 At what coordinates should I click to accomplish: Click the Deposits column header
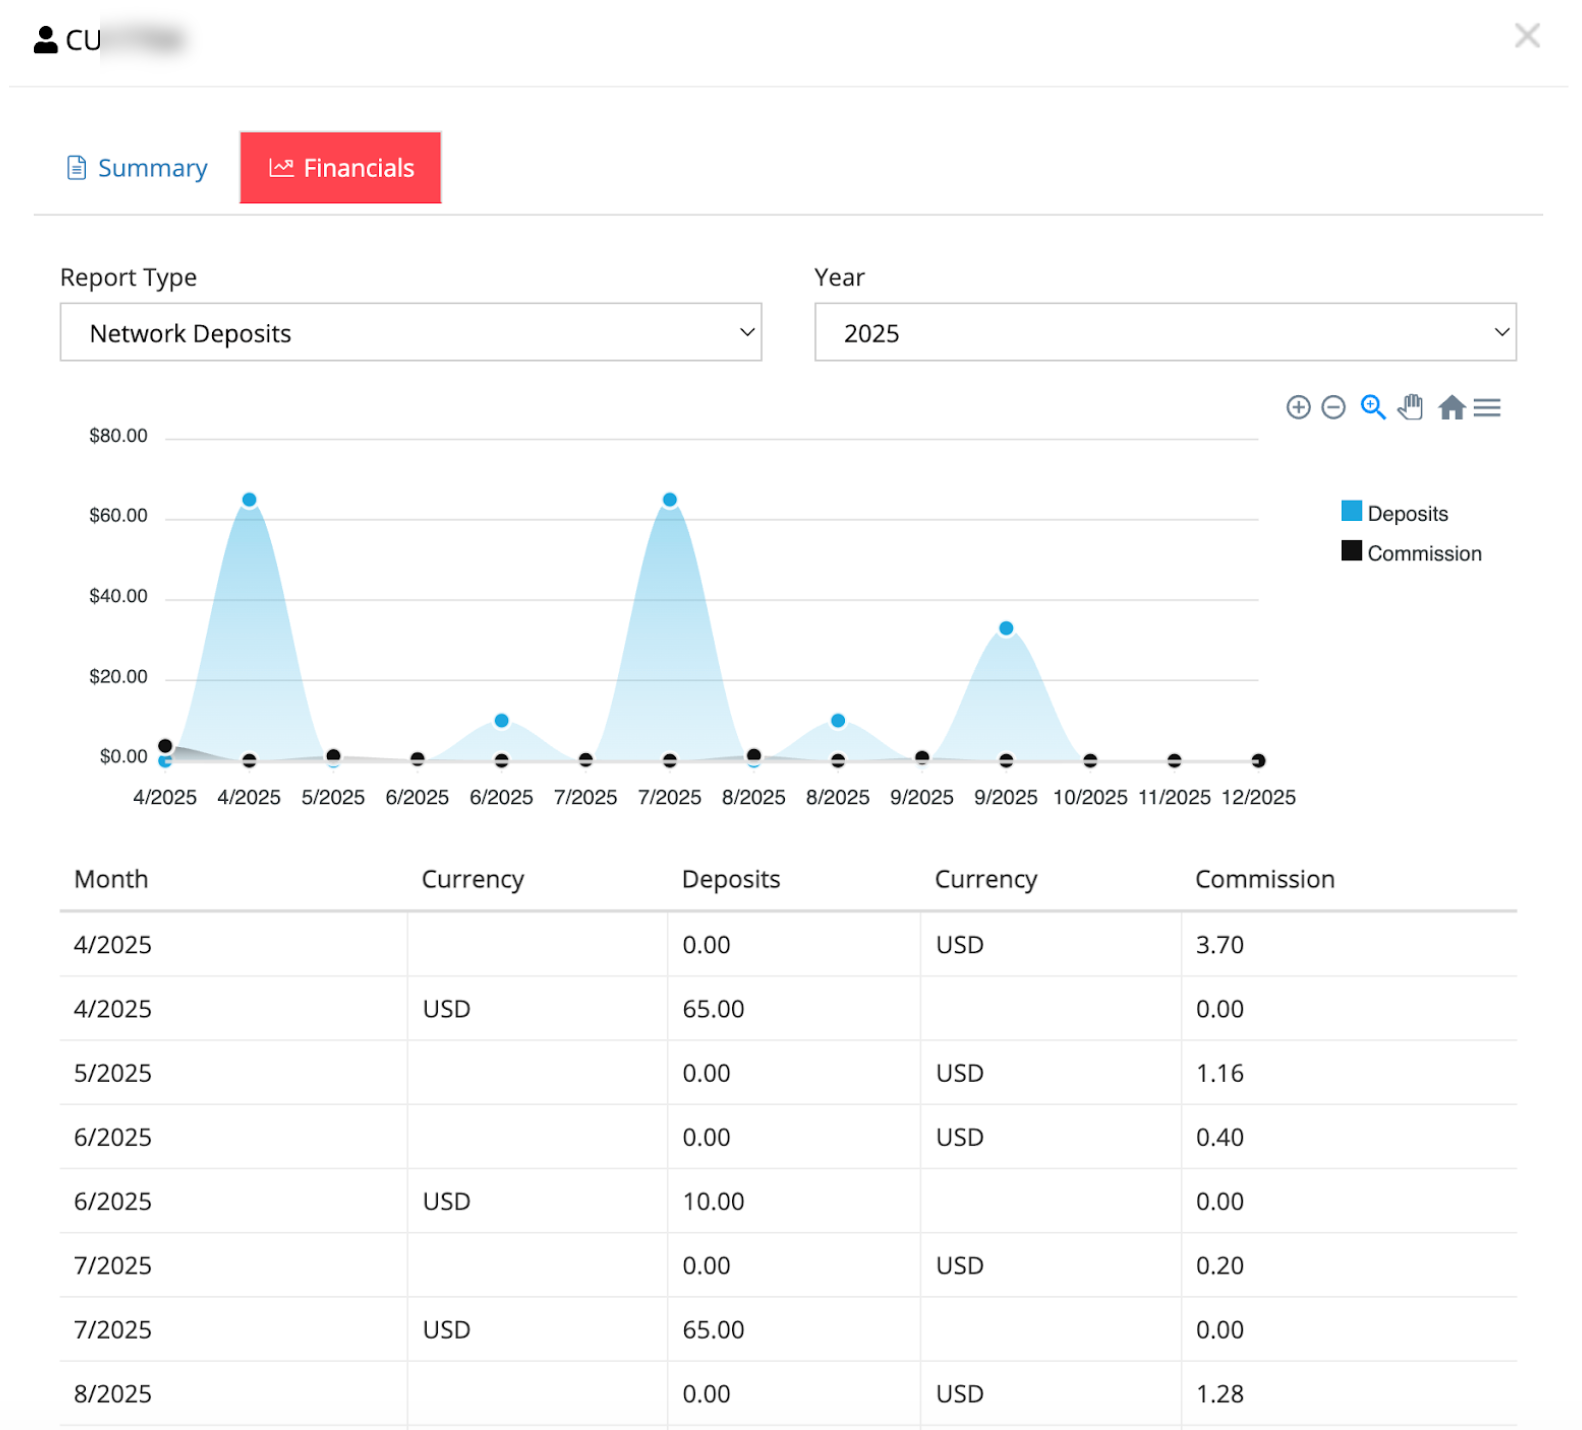[731, 879]
